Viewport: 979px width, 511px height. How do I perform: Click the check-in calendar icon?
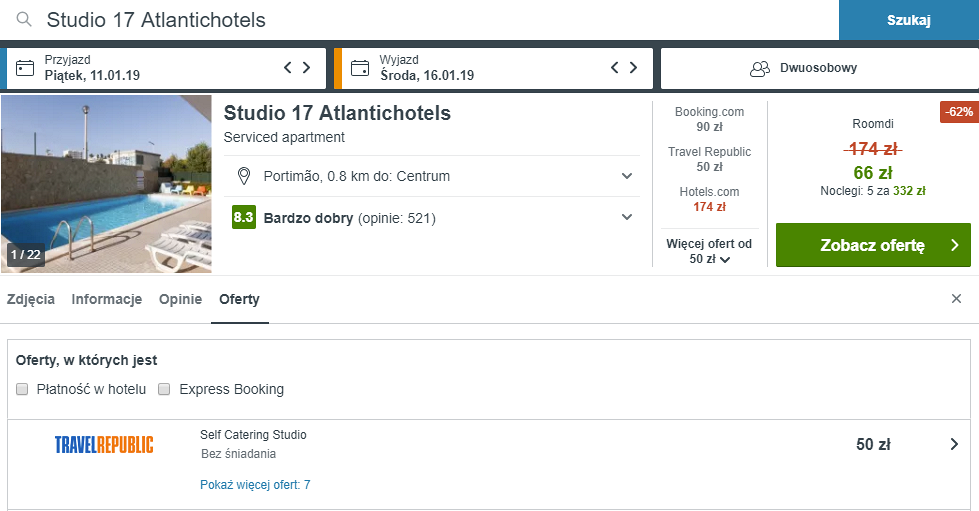pyautogui.click(x=25, y=67)
